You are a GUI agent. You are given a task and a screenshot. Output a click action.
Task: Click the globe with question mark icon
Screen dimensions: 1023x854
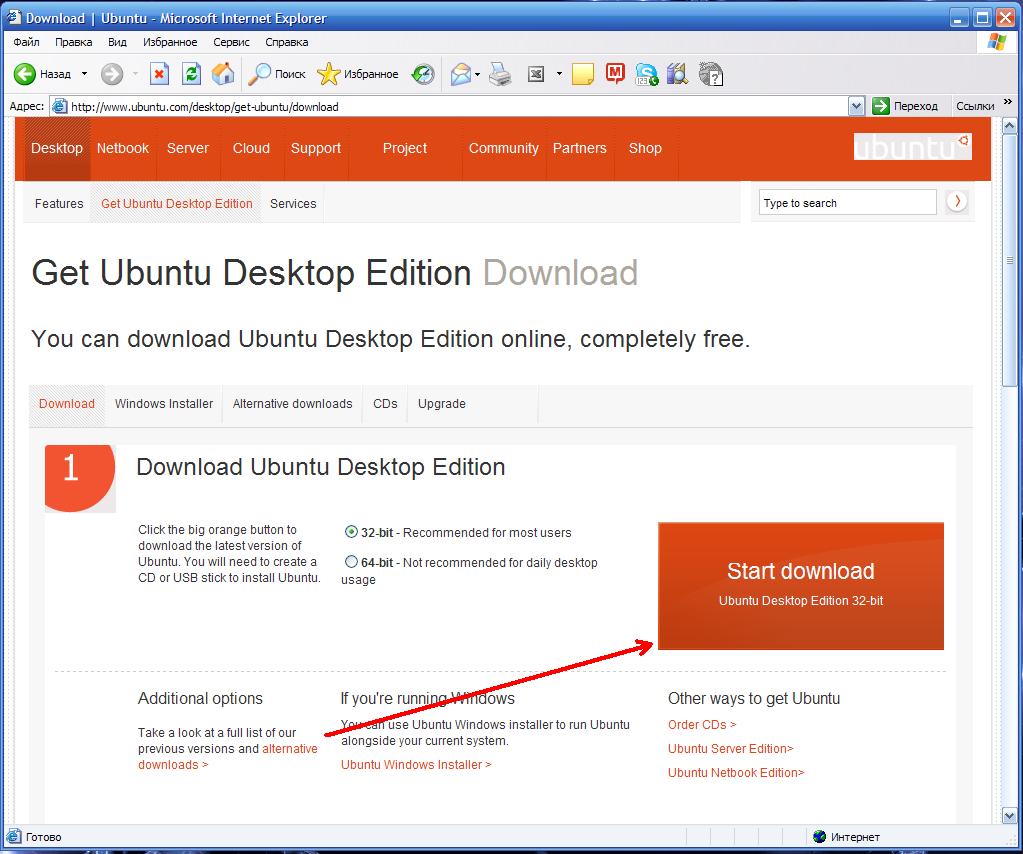point(710,74)
